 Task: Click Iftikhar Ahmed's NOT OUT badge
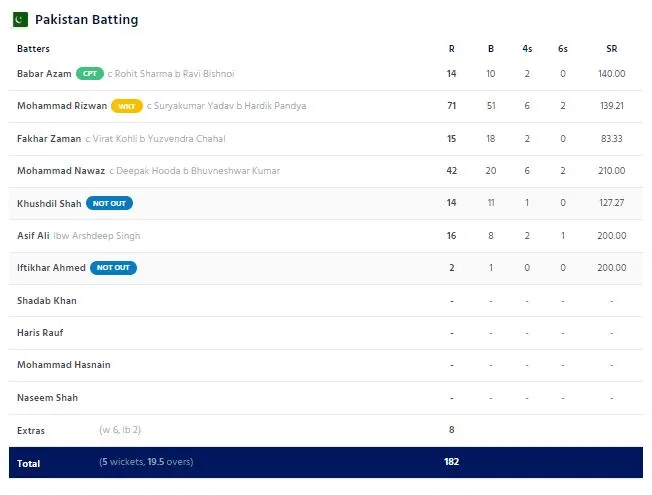(113, 268)
